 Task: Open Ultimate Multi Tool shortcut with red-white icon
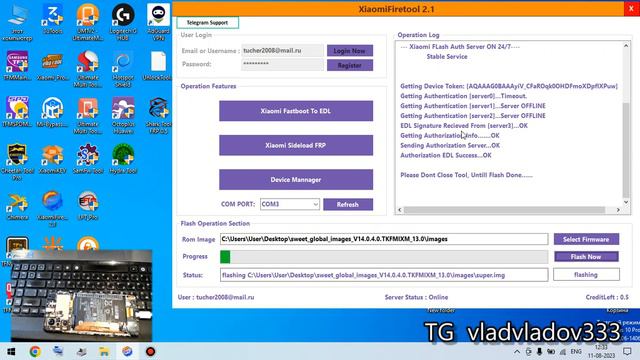coord(88,69)
